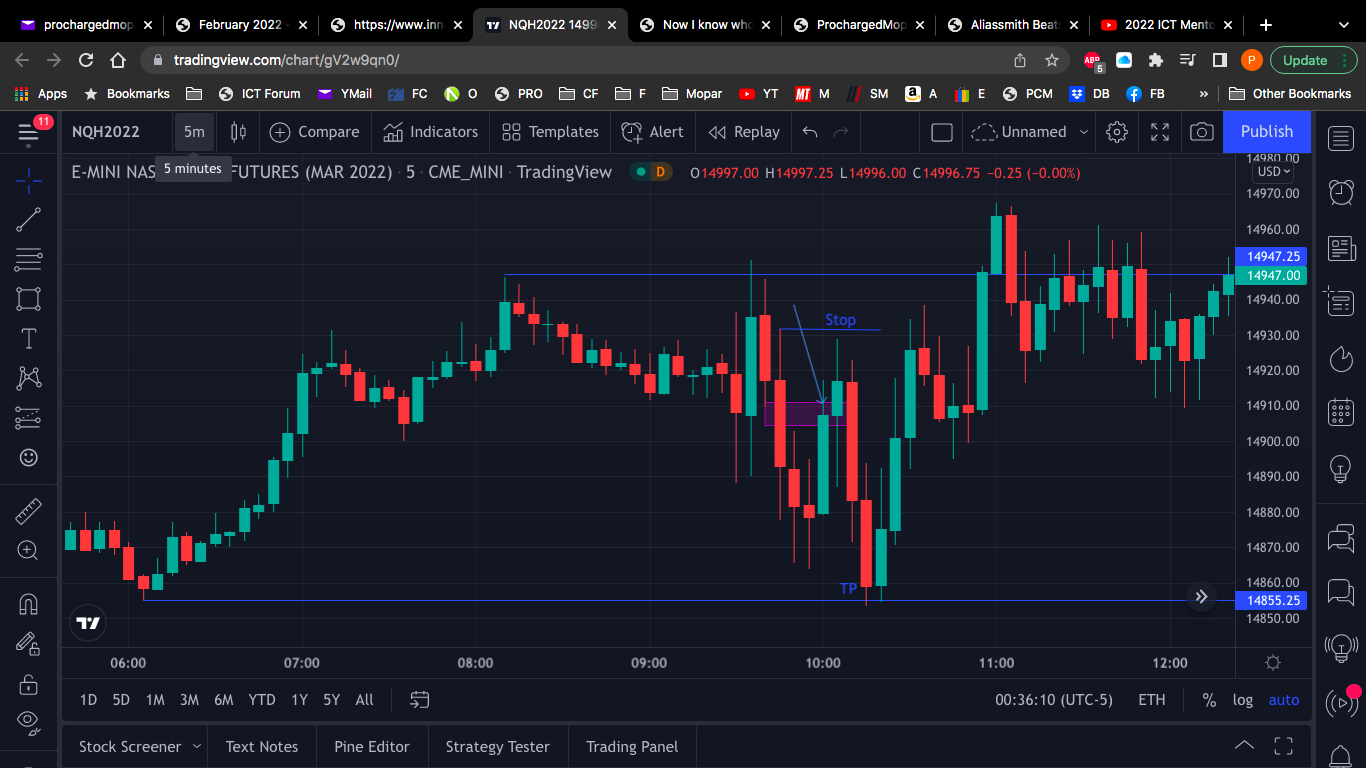The width and height of the screenshot is (1366, 768).
Task: Open the public chats panel
Action: pos(1341,540)
